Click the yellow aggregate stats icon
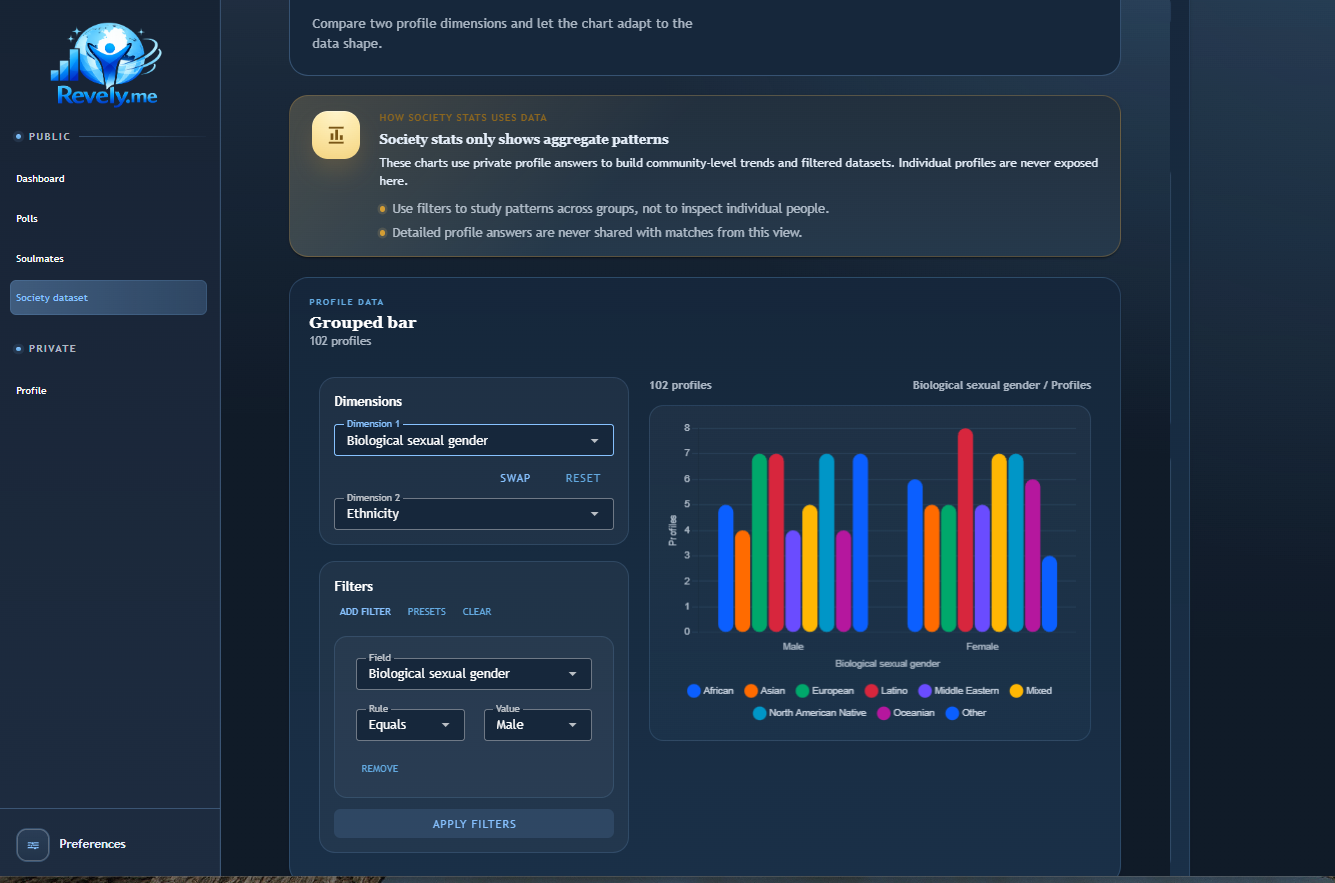Screen dimensions: 1335x883 [336, 134]
